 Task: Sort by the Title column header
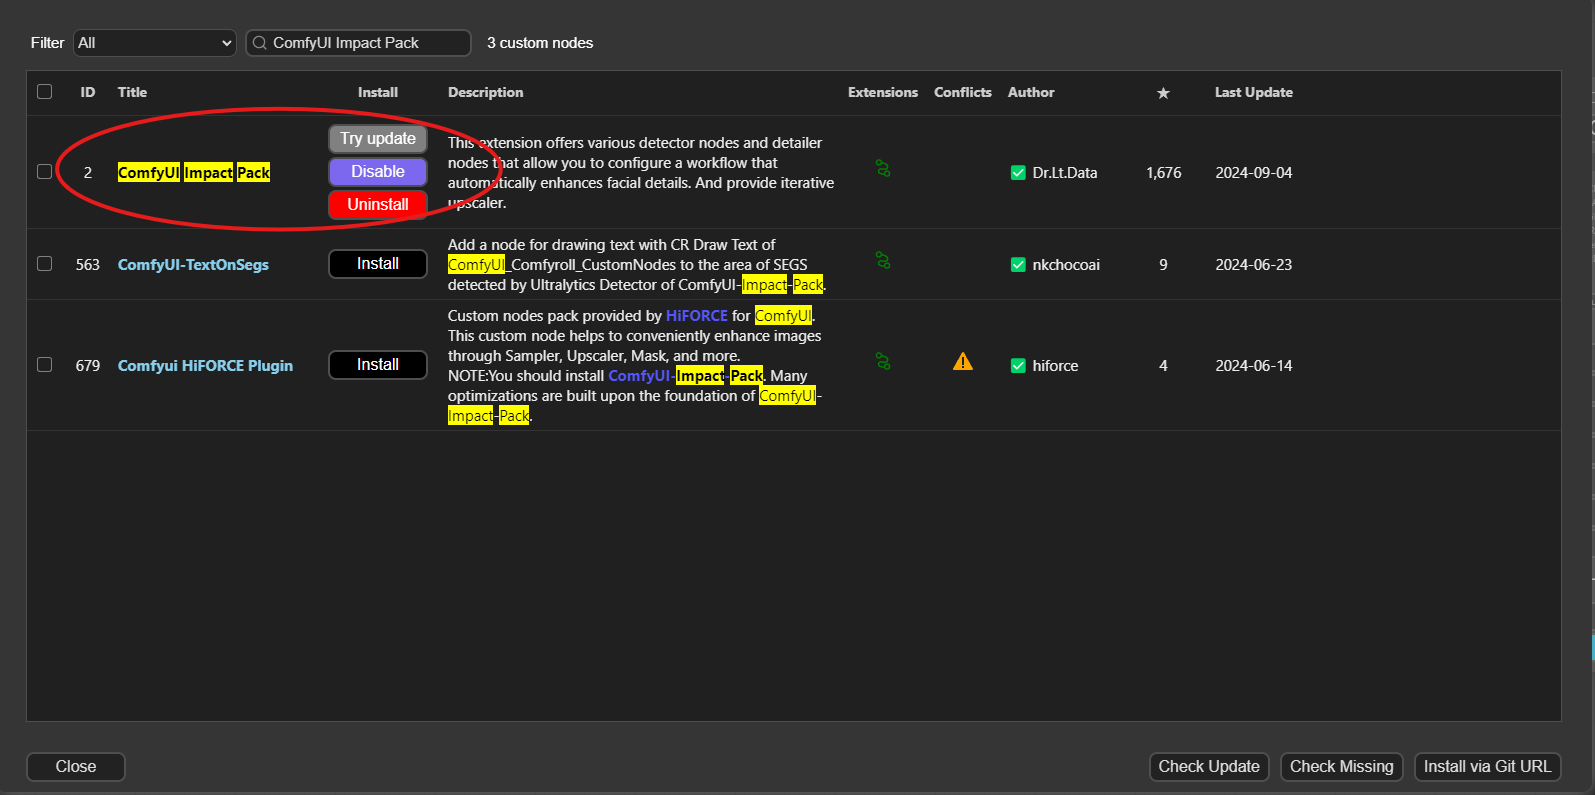(x=132, y=92)
